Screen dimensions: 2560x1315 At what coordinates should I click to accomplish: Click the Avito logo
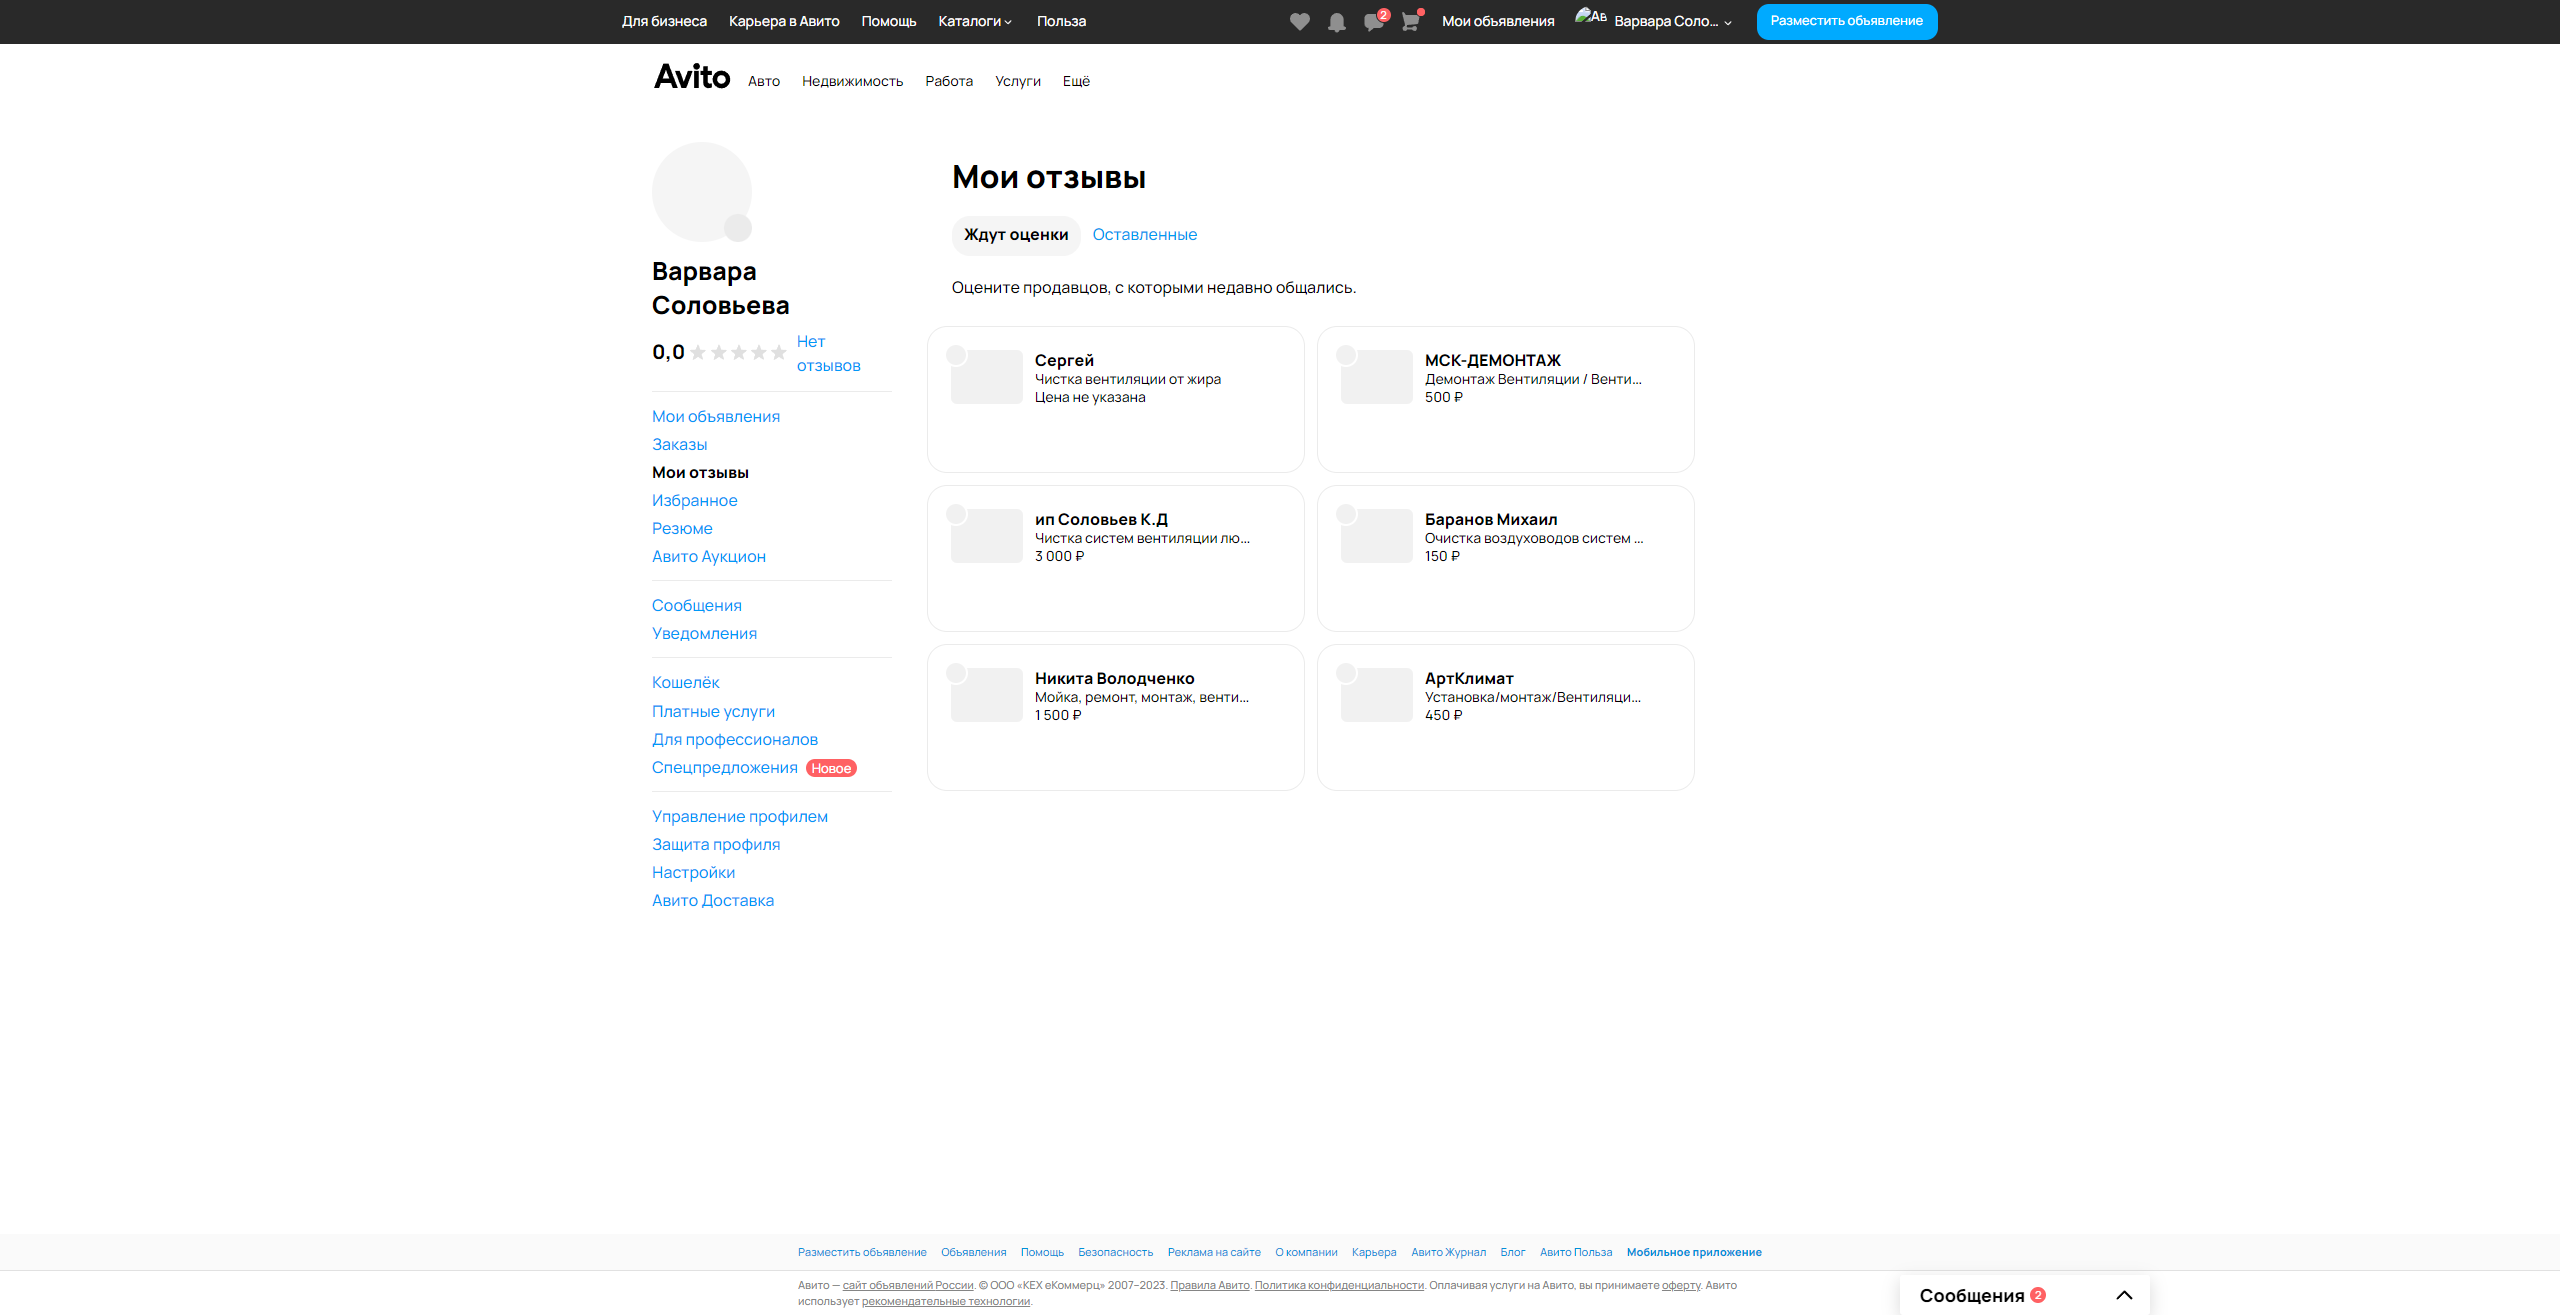[x=692, y=77]
